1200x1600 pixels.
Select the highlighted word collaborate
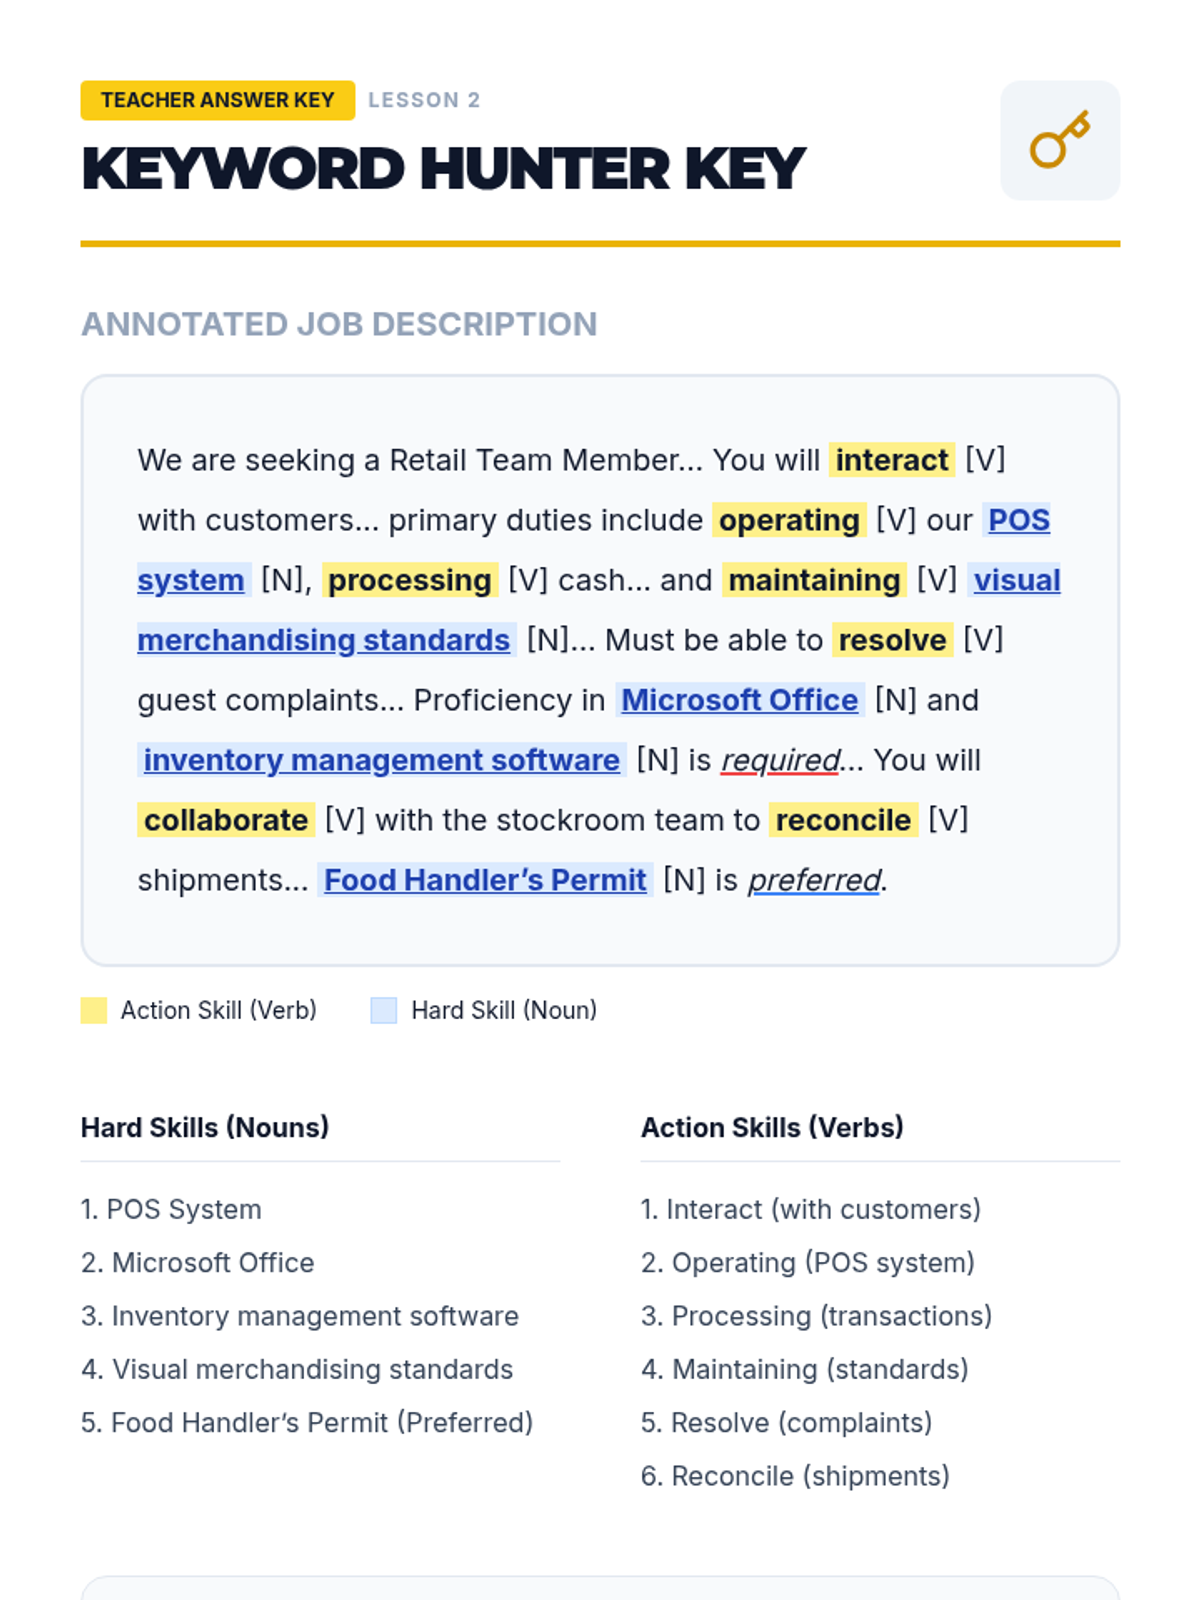tap(226, 820)
